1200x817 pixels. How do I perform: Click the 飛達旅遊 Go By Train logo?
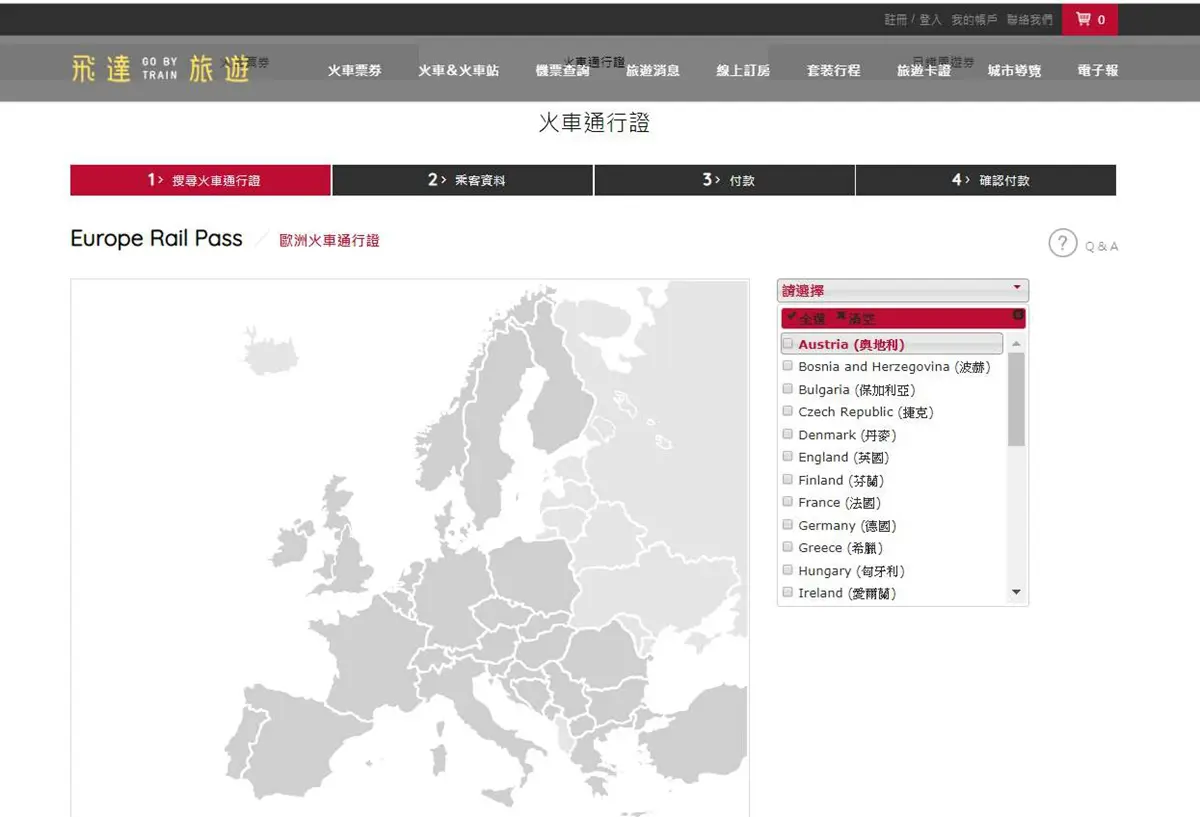160,69
